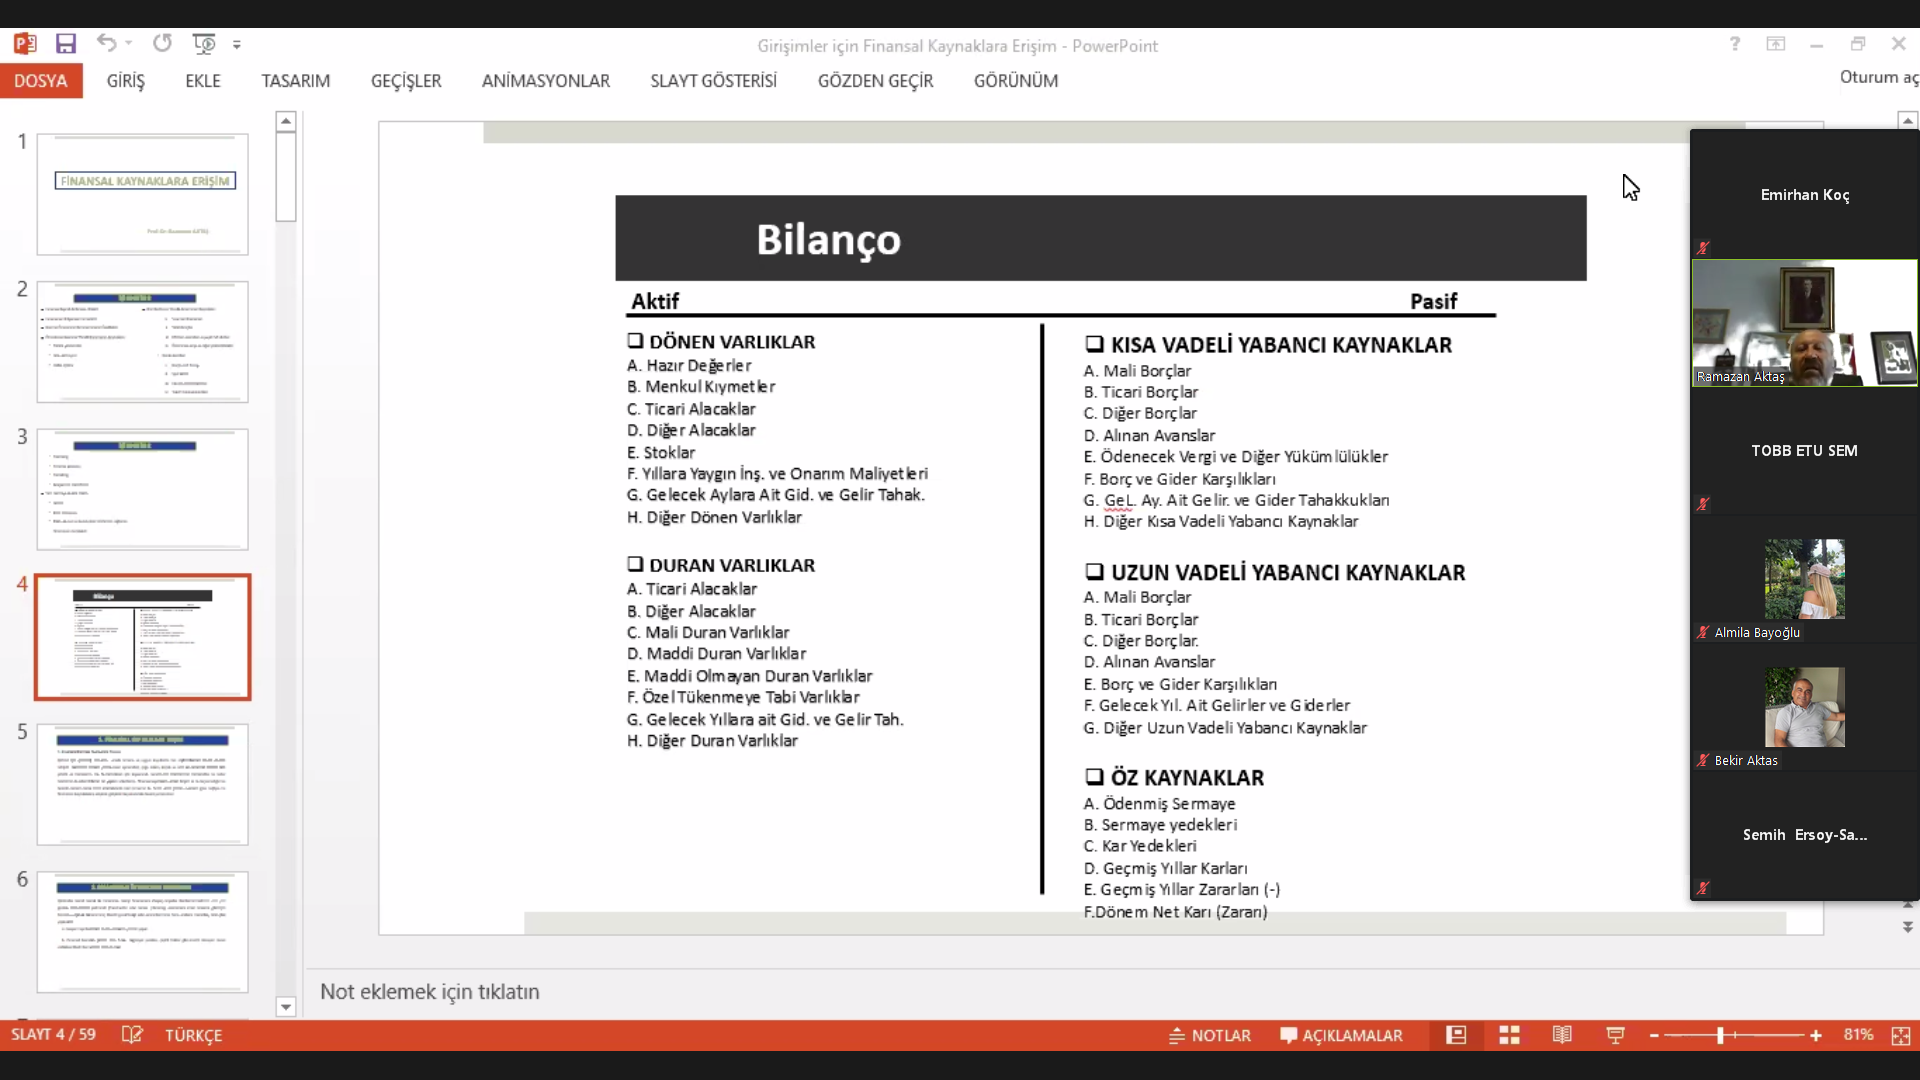Select Normal view button in status bar
Viewport: 1920px width, 1080px height.
tap(1456, 1035)
